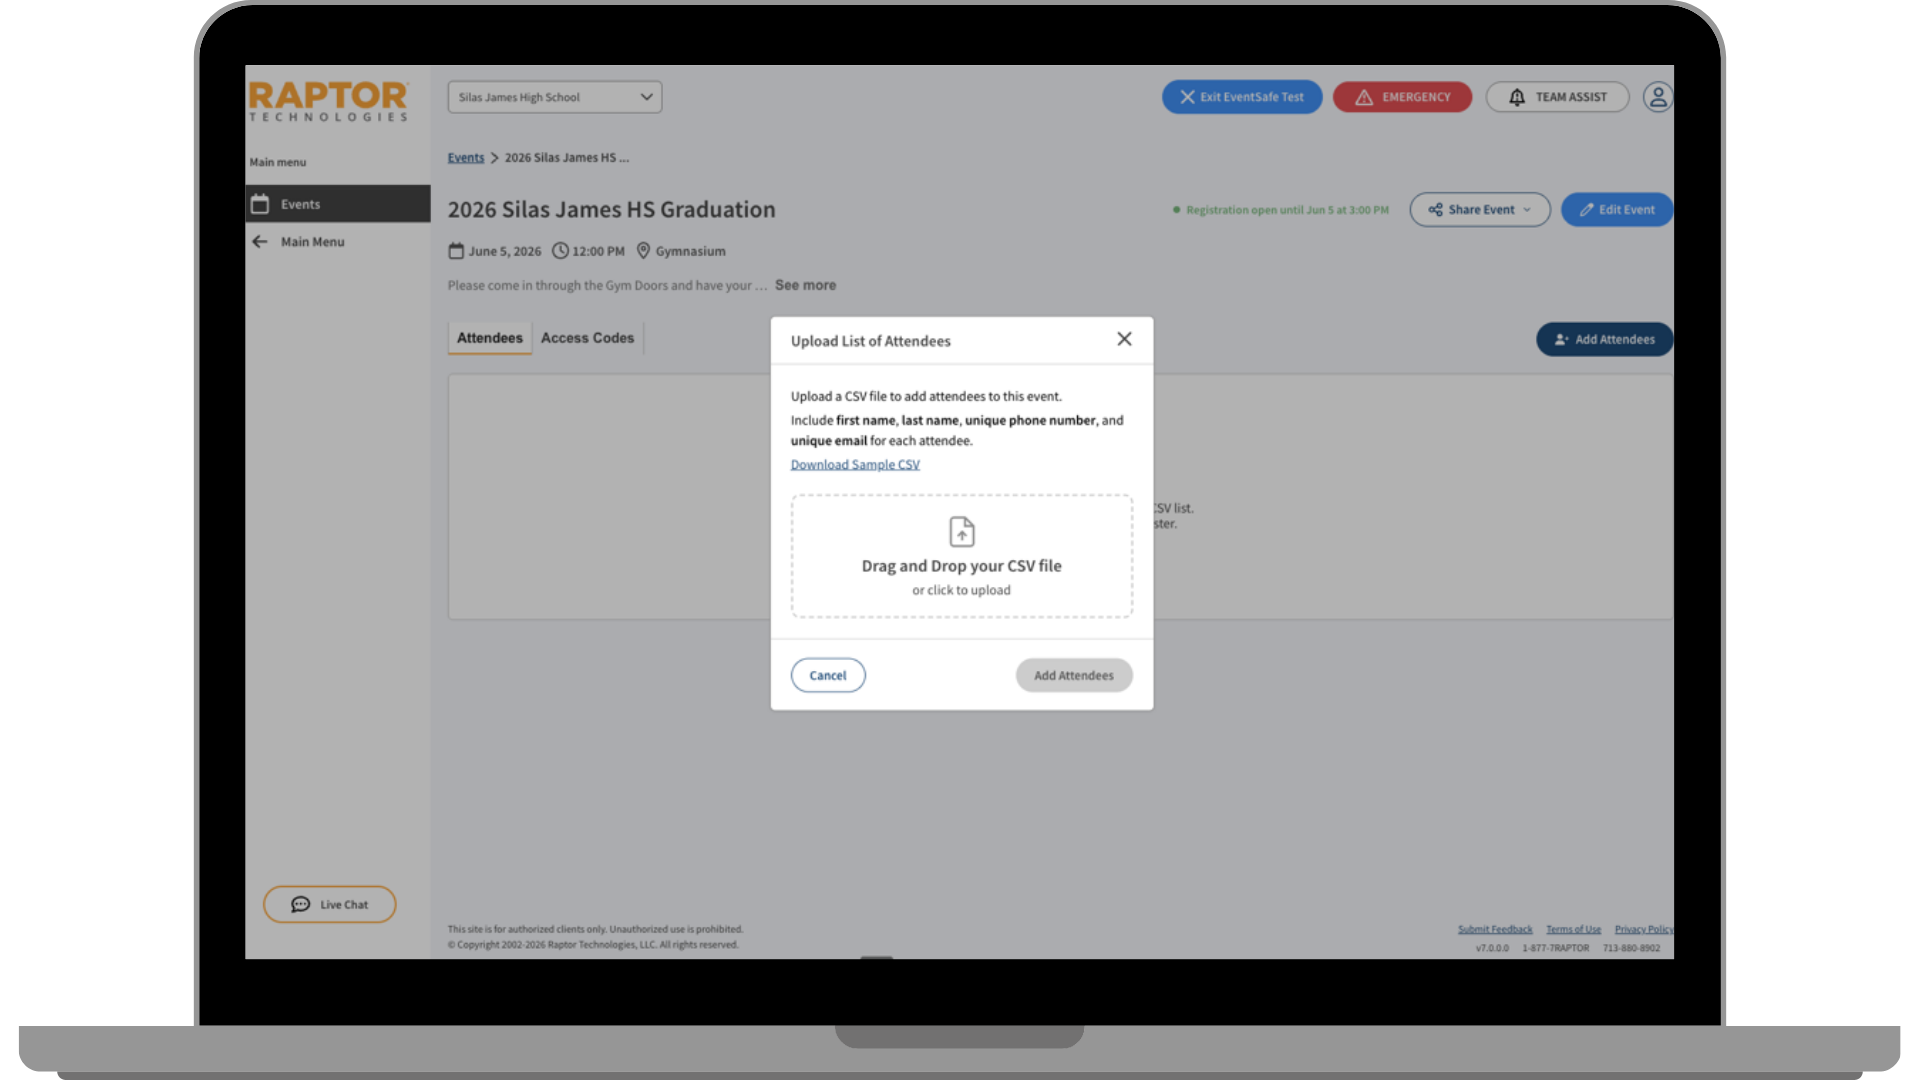Click the location pin icon near Gymnasium
Screen dimensions: 1920x1080
pos(643,251)
